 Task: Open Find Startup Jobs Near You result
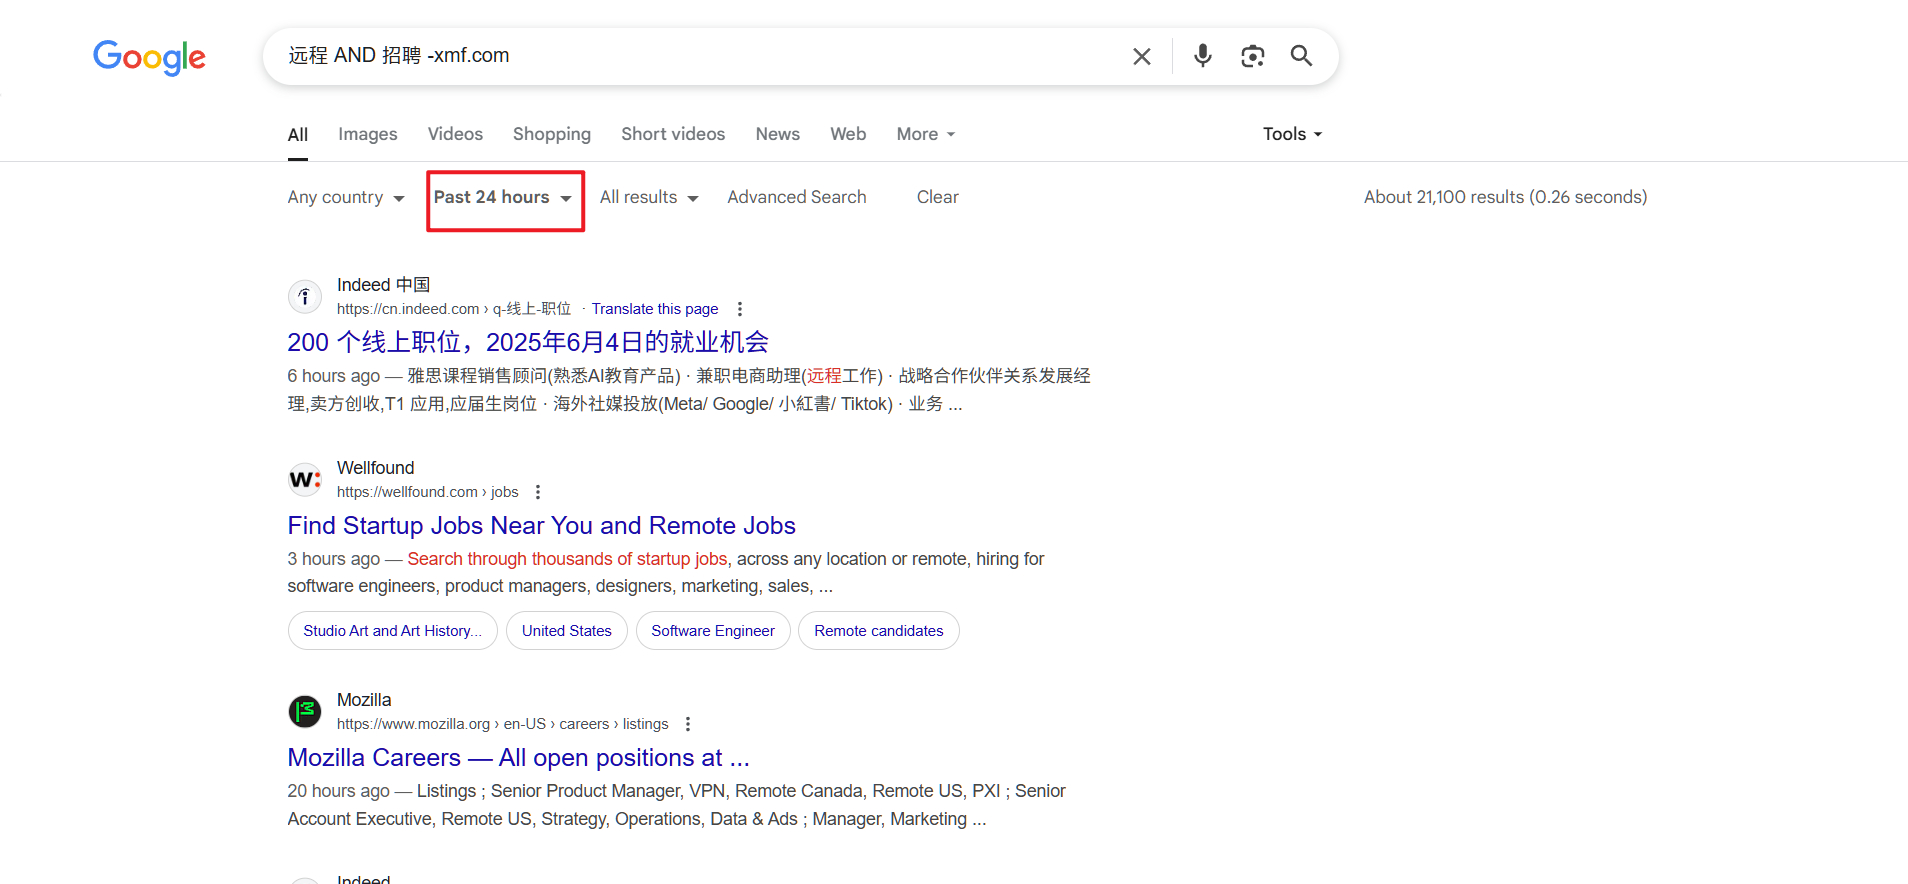(541, 526)
